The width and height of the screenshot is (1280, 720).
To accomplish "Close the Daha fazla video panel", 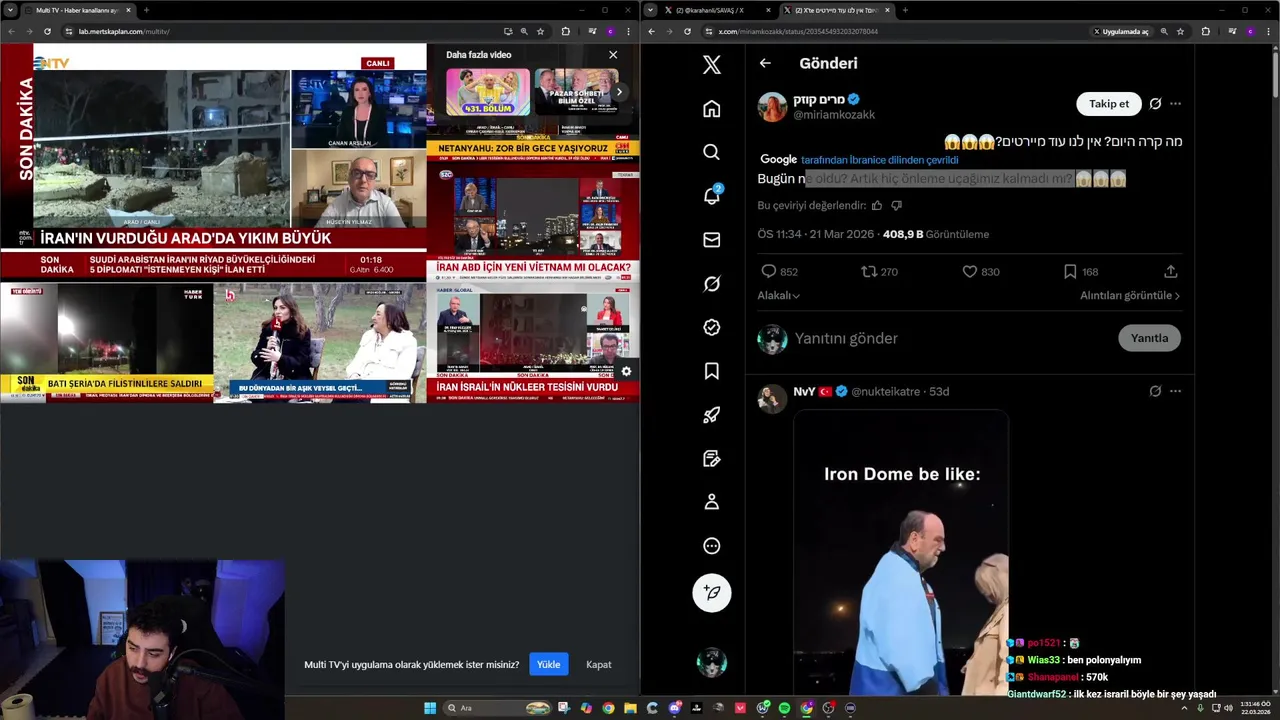I will (613, 55).
